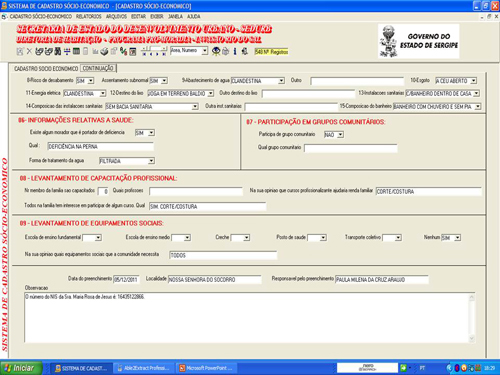
Task: Open the ARQUIVOS menu
Action: point(116,16)
